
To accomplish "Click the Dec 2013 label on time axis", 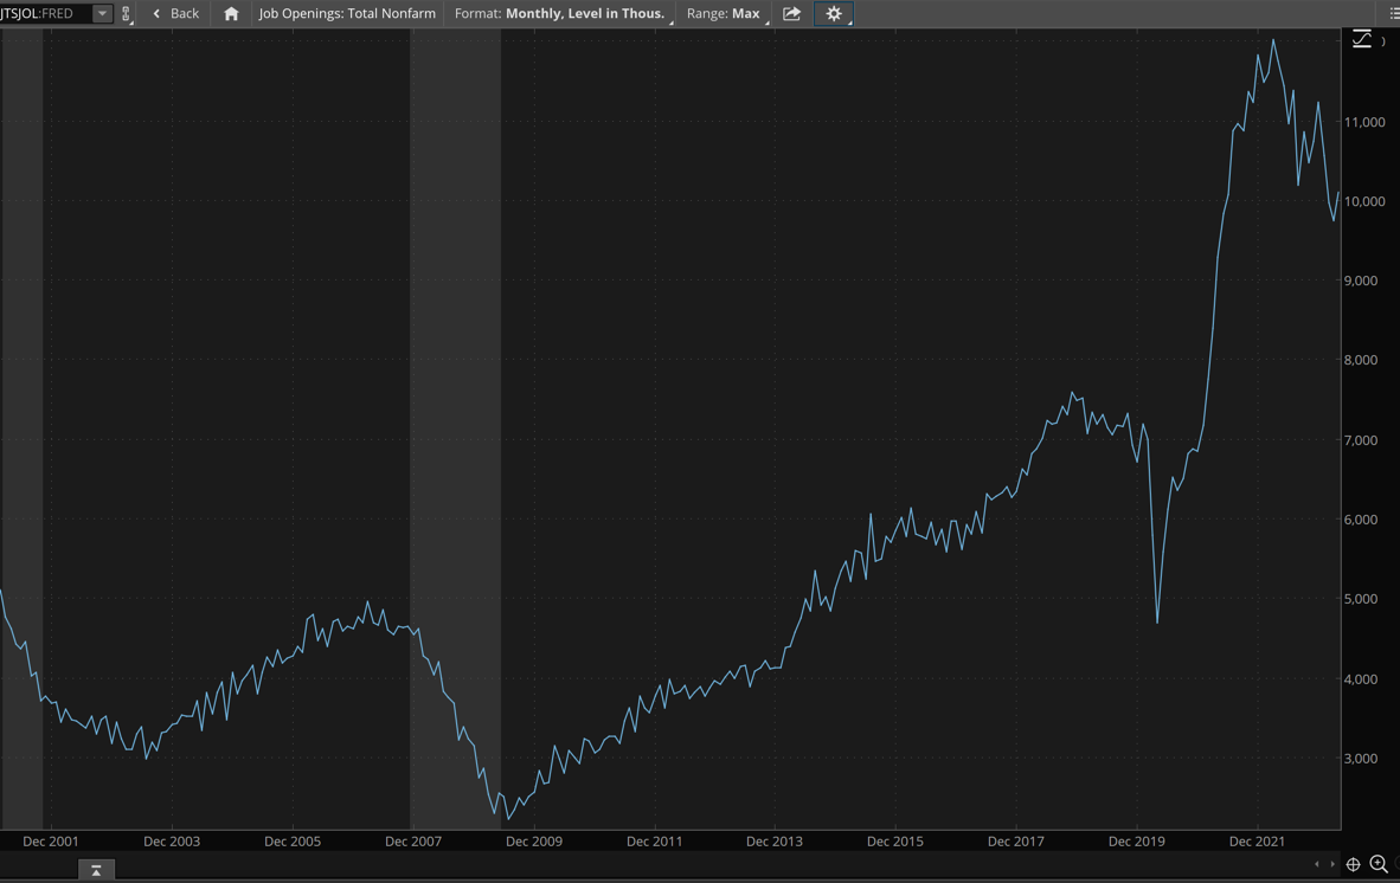I will [774, 841].
